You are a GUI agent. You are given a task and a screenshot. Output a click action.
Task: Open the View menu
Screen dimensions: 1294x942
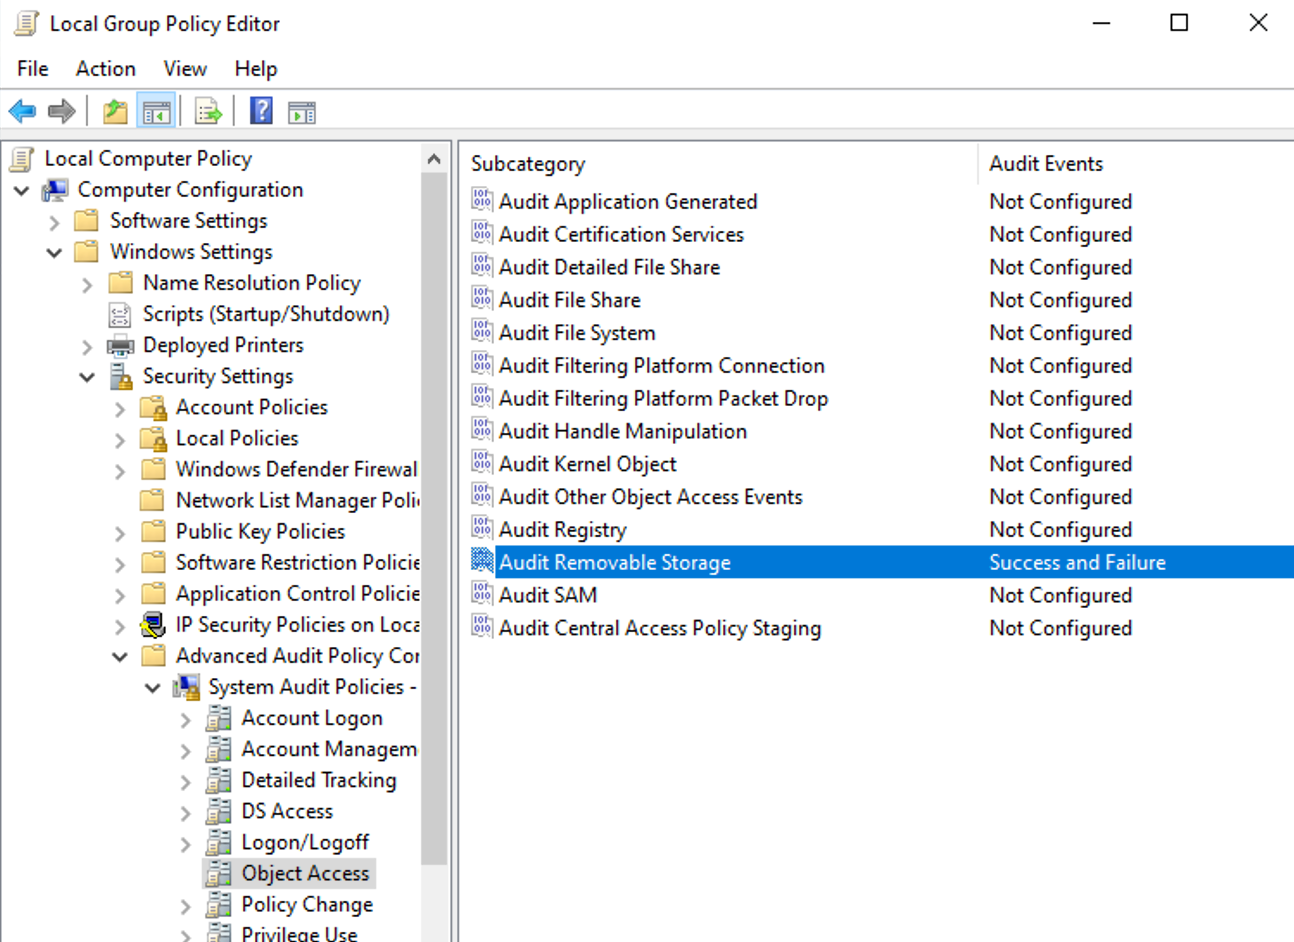(185, 68)
